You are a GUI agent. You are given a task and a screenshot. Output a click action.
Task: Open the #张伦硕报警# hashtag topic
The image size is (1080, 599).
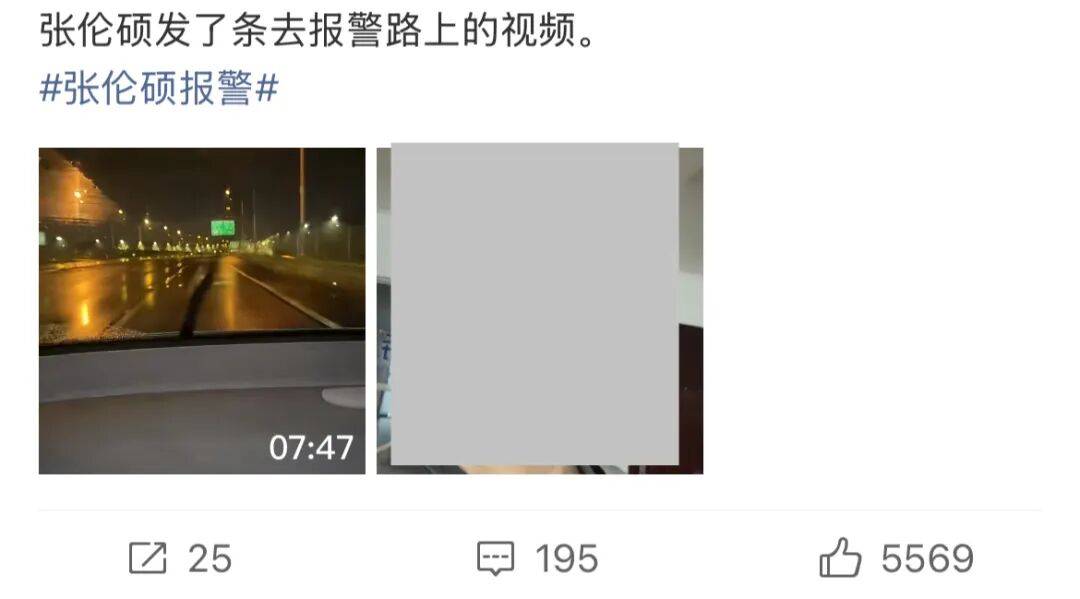pyautogui.click(x=159, y=88)
